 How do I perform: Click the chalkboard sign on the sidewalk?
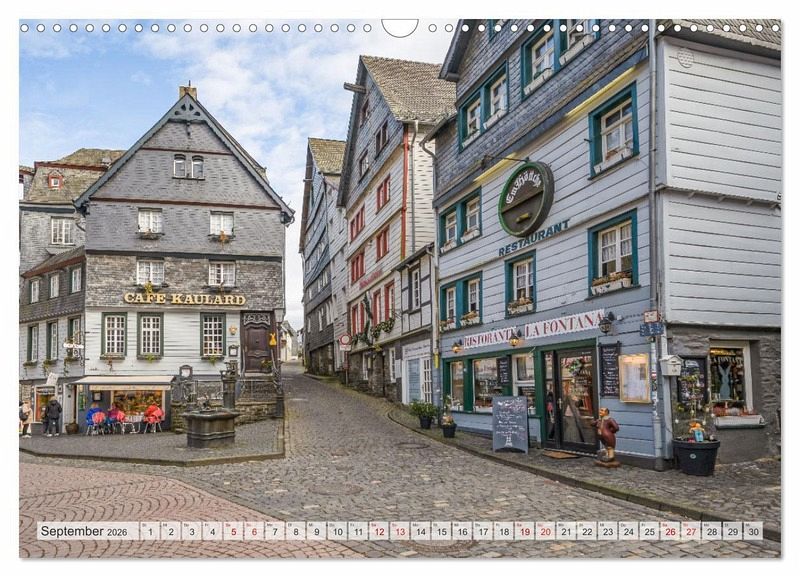[510, 424]
